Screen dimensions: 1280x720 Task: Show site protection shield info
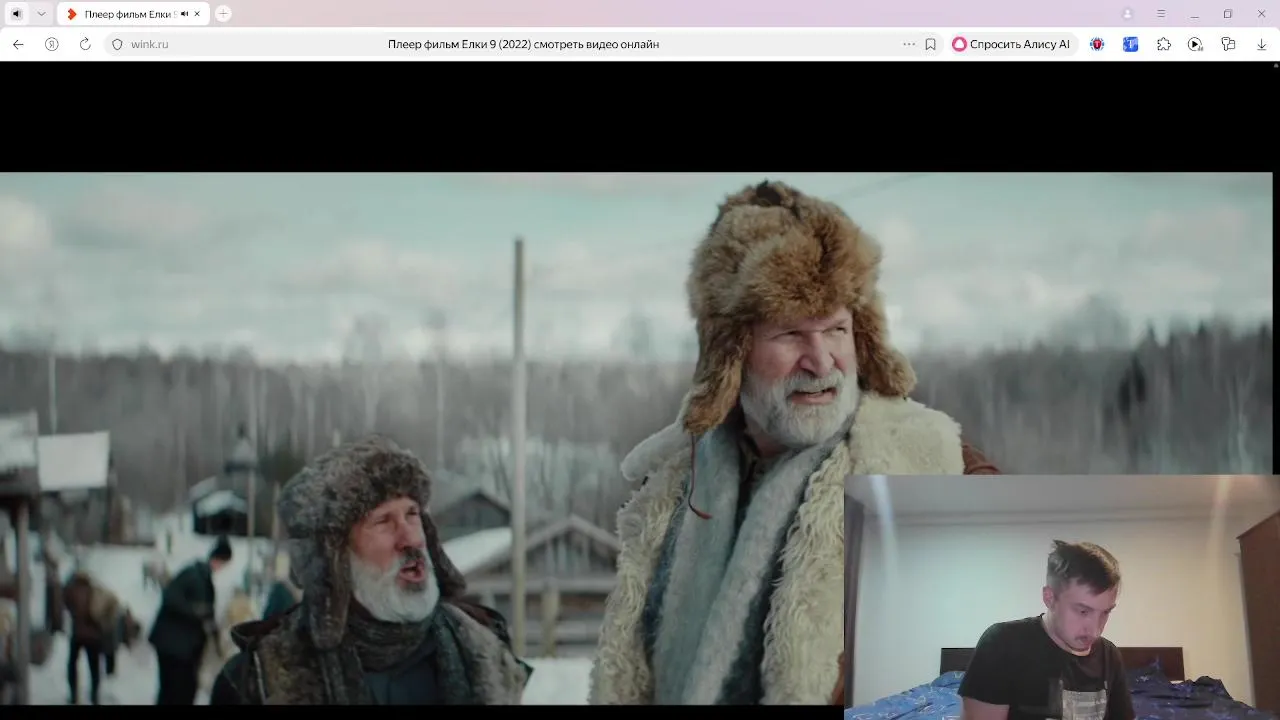117,44
